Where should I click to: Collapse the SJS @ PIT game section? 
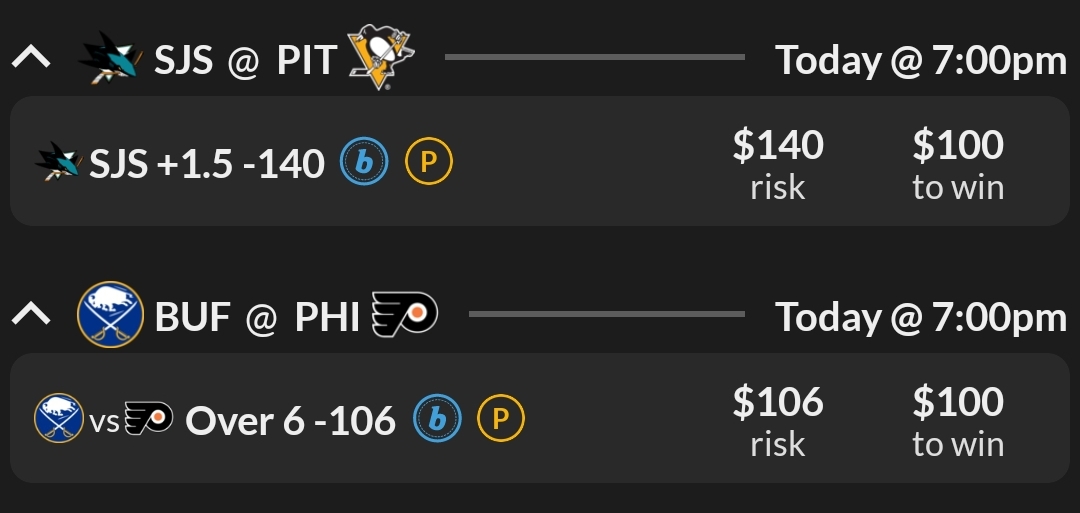(31, 58)
